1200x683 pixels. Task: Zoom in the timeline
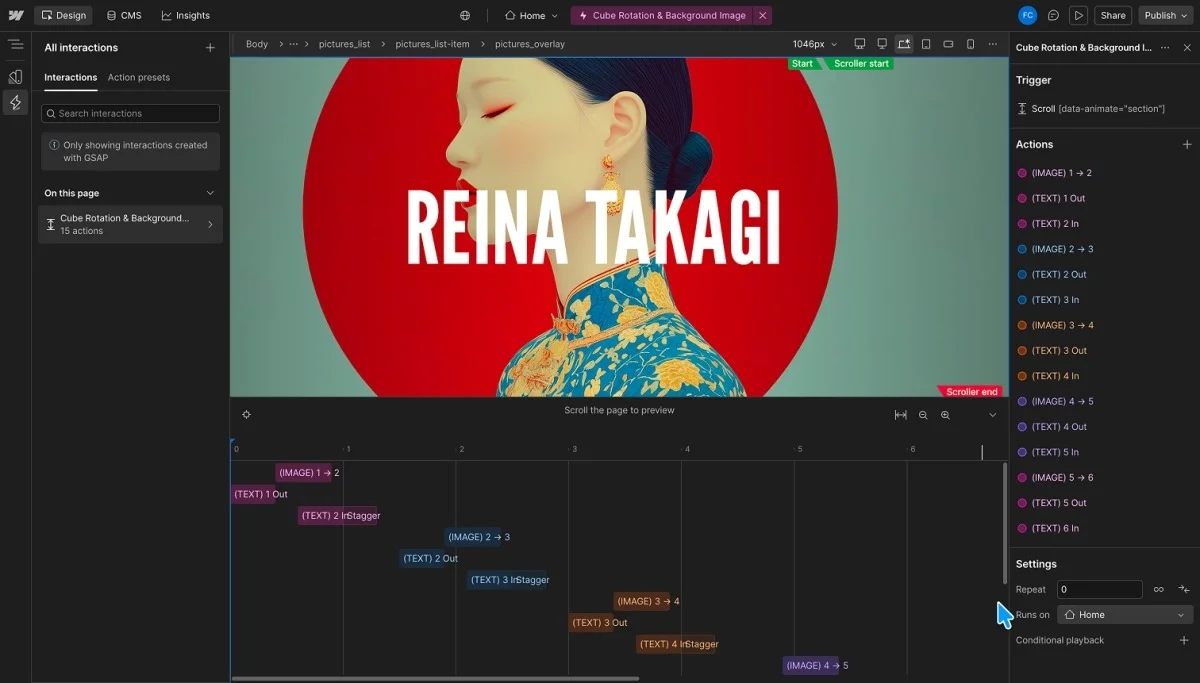[945, 415]
